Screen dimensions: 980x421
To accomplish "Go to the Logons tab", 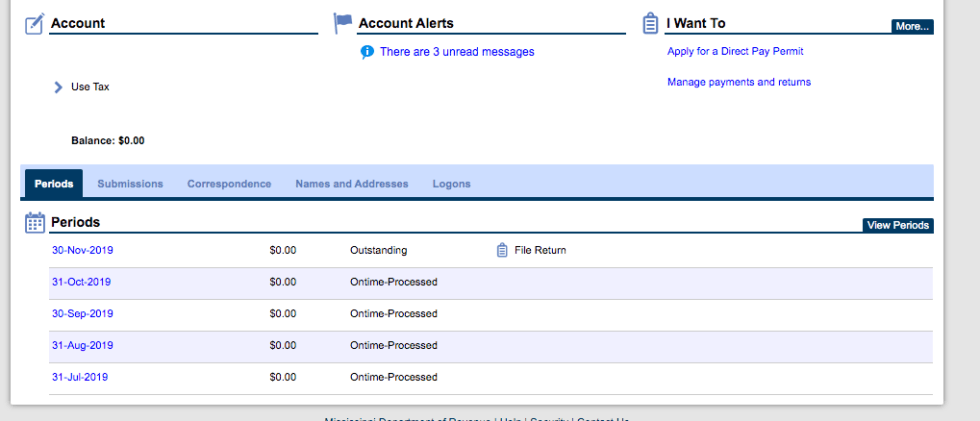I will click(x=451, y=184).
